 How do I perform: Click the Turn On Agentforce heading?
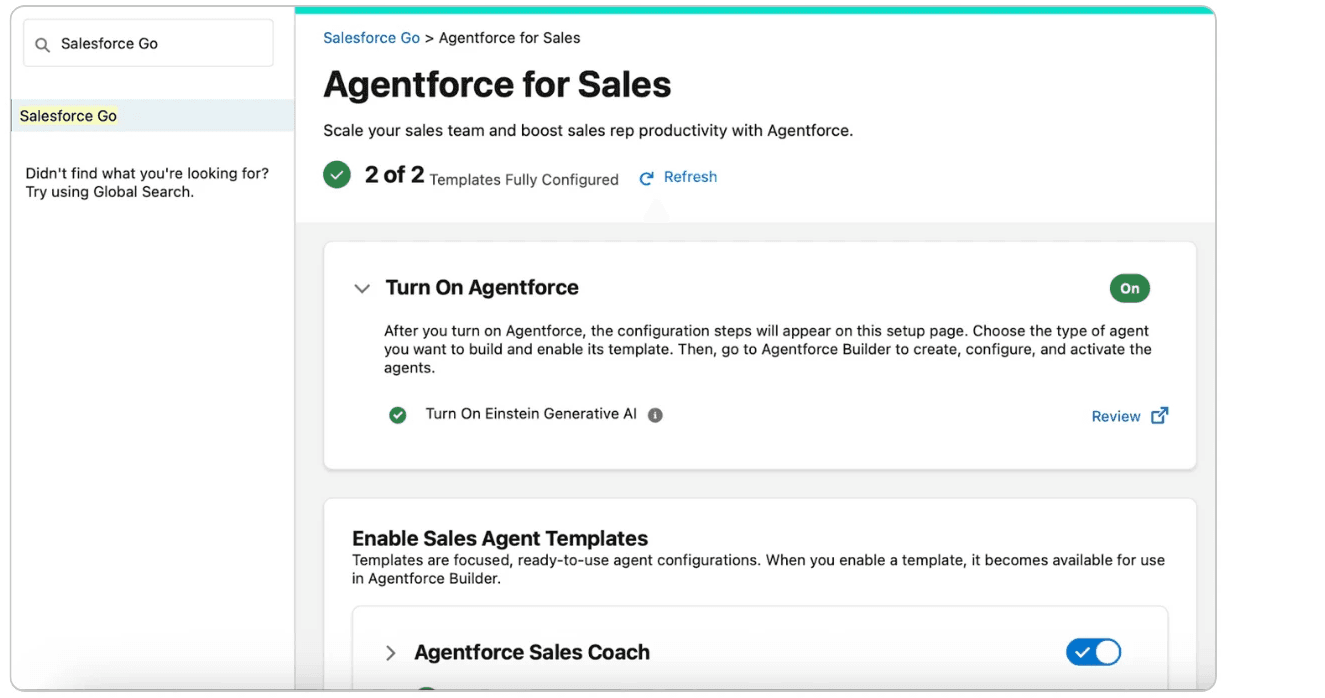[x=482, y=288]
